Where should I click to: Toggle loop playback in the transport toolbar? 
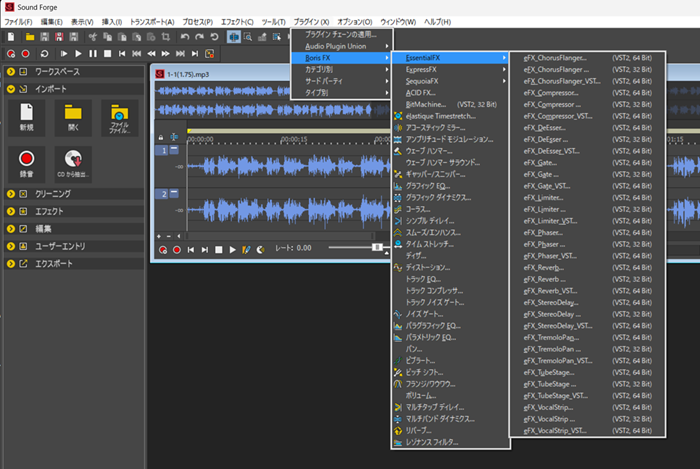click(x=44, y=54)
